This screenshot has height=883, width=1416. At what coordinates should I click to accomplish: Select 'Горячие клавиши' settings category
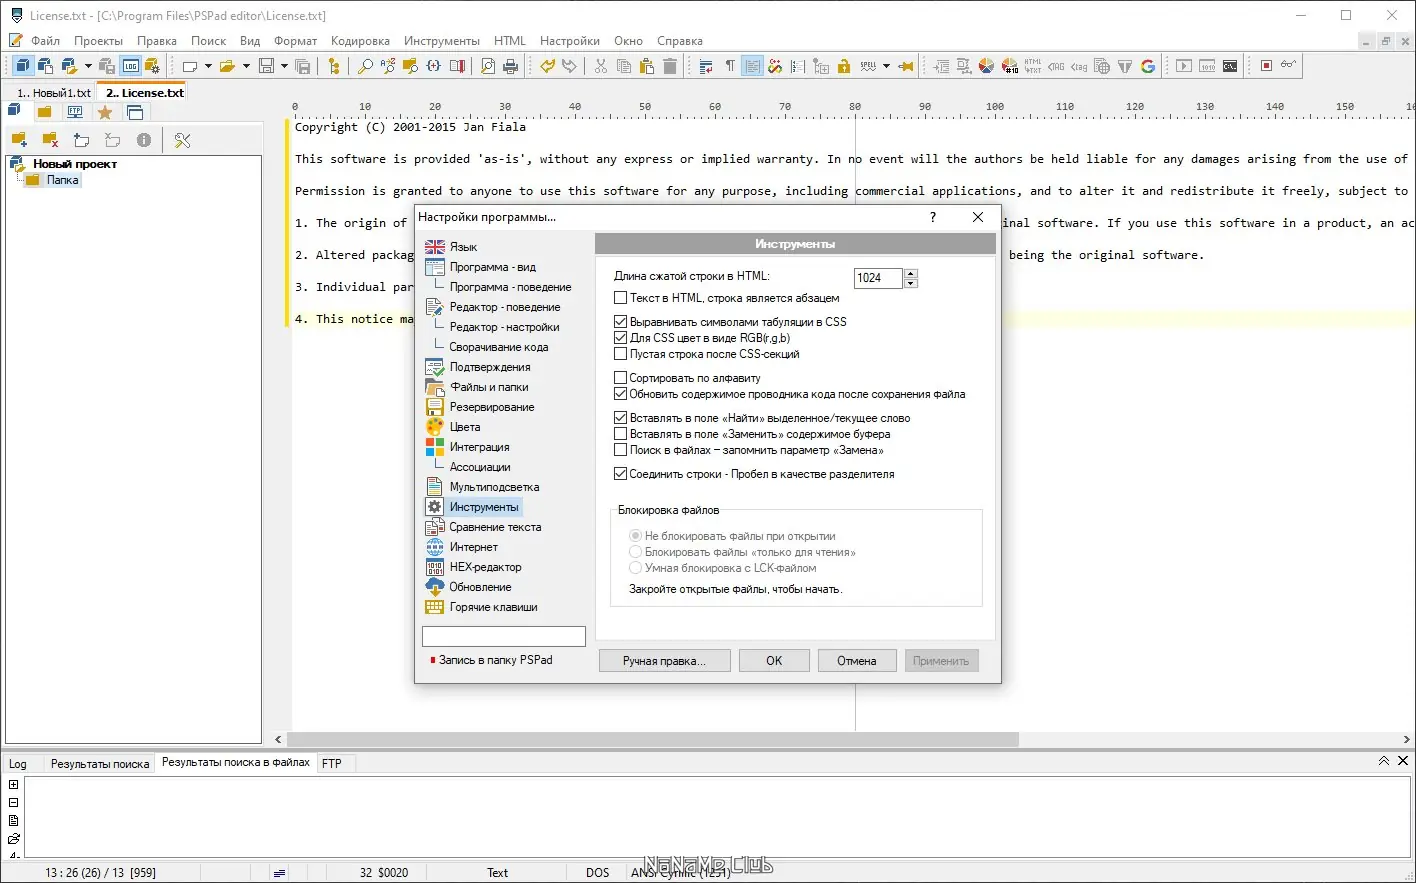point(493,607)
